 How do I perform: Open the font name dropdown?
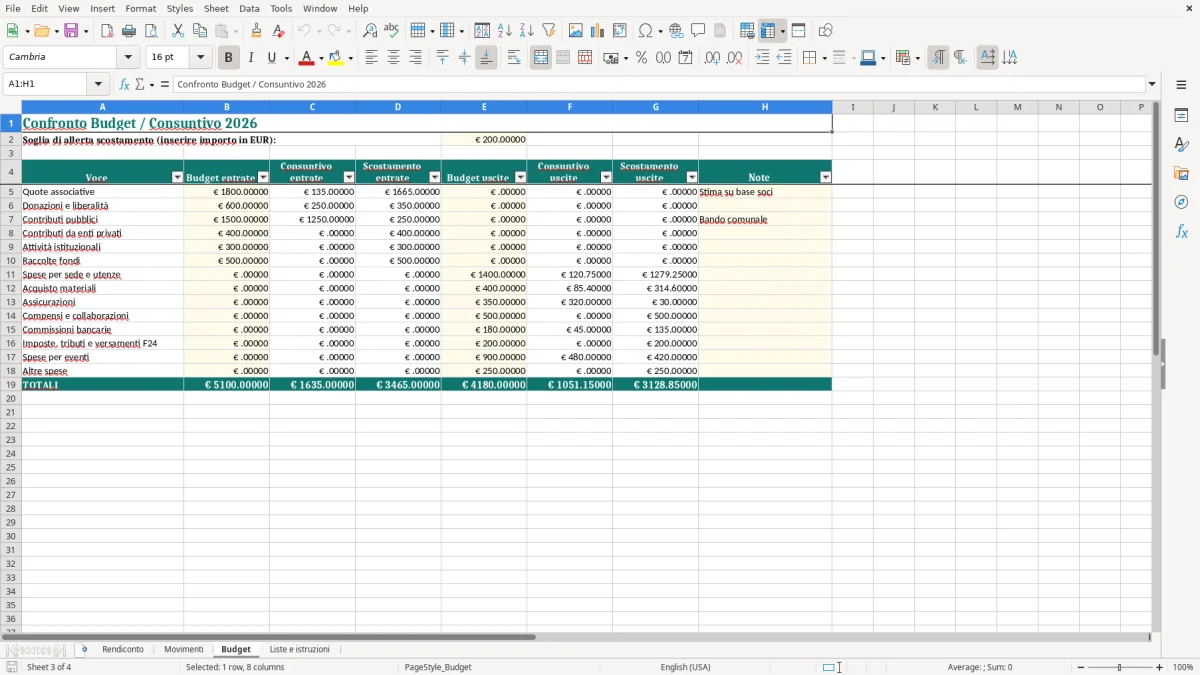128,58
